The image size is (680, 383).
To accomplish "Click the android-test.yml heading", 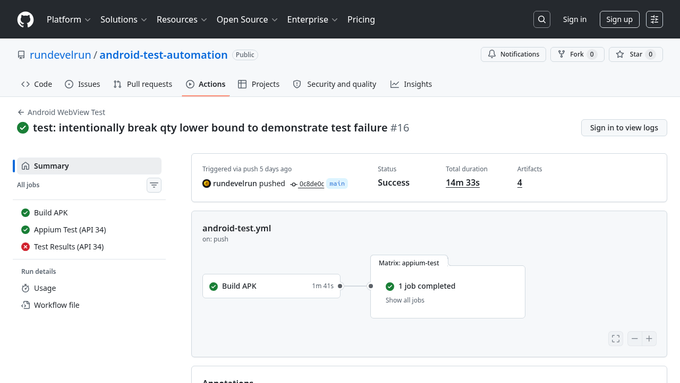I will coord(237,229).
